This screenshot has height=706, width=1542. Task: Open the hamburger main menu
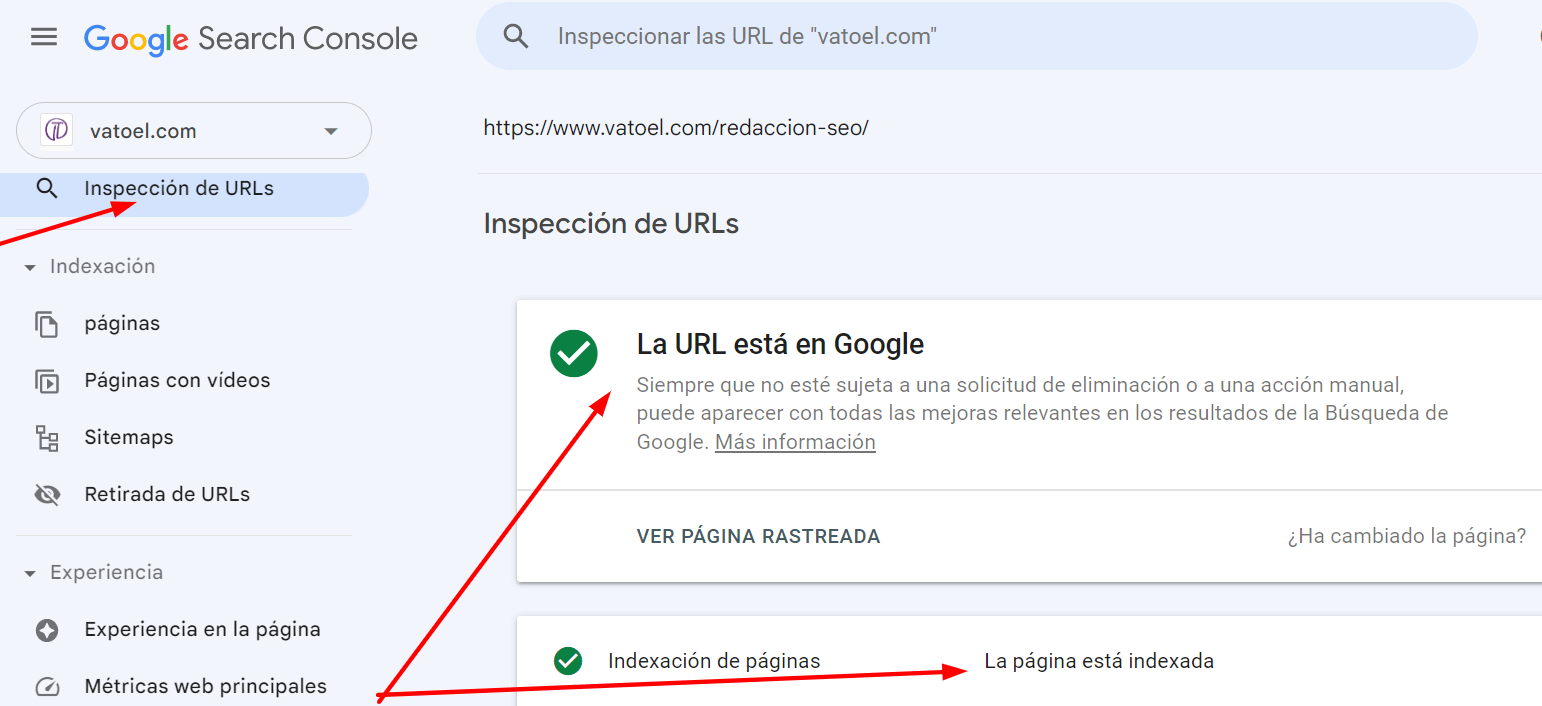(44, 38)
